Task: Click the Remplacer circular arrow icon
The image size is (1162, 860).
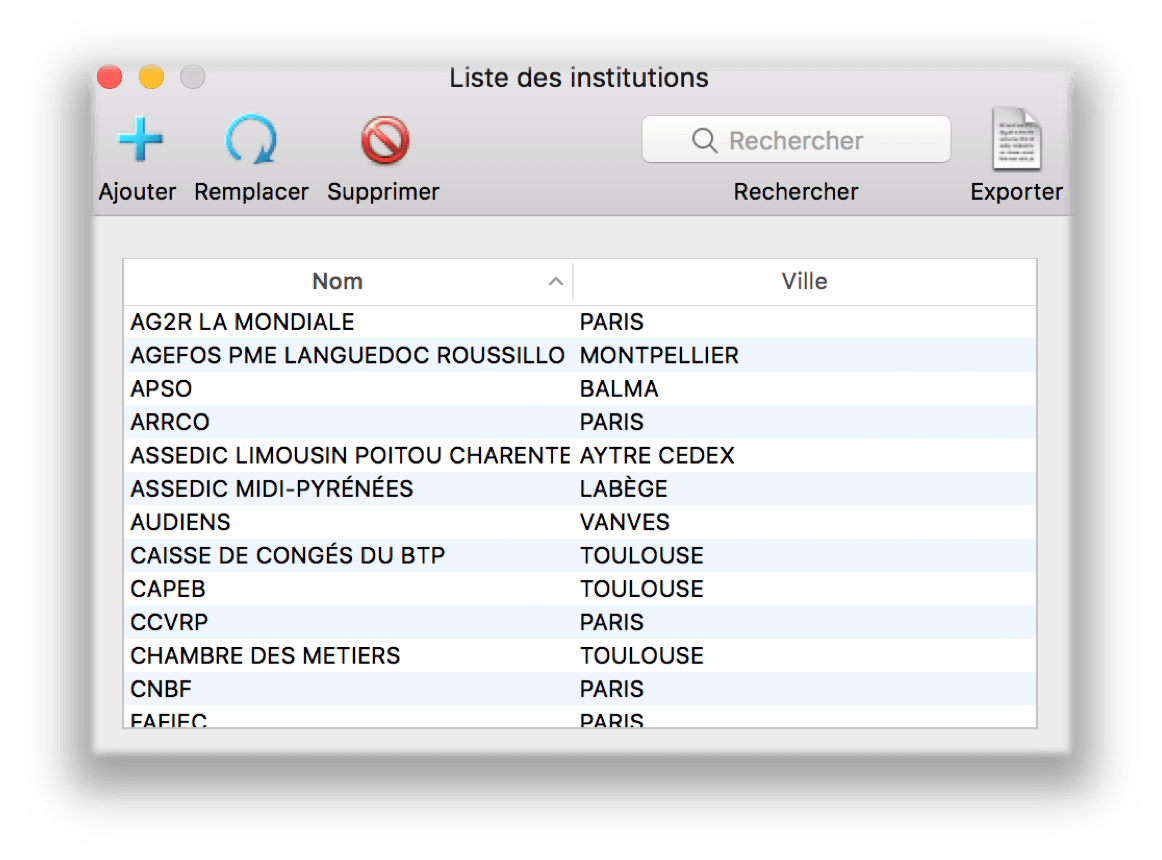Action: point(251,139)
